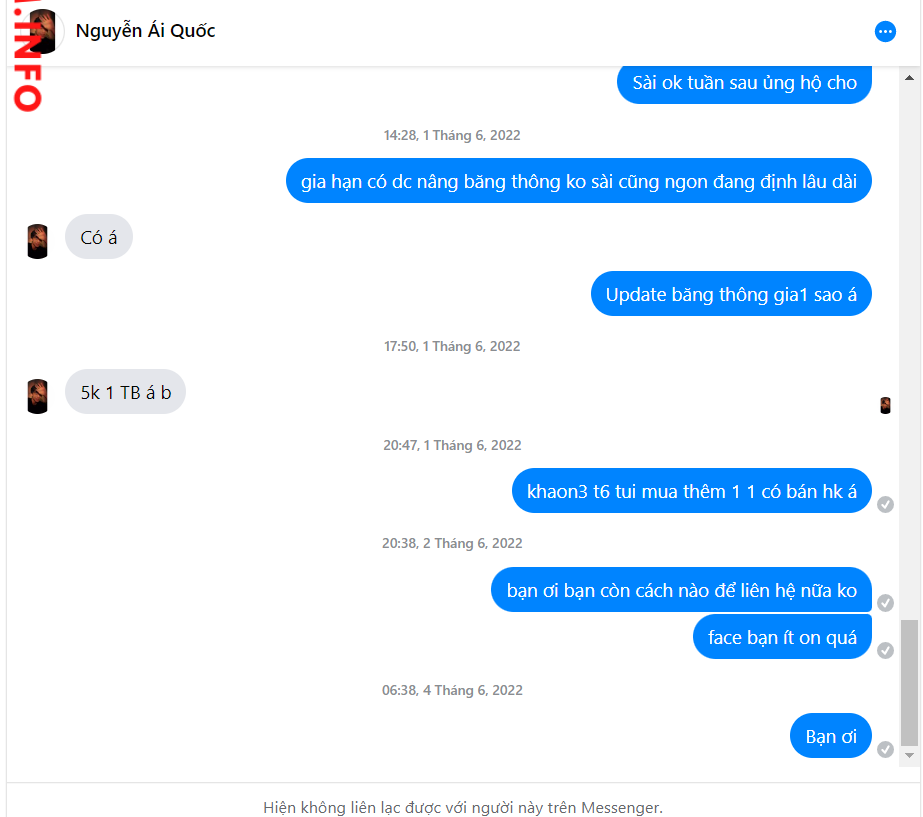Image resolution: width=923 pixels, height=817 pixels.
Task: Click the small seen-by avatar indicator
Action: [885, 405]
